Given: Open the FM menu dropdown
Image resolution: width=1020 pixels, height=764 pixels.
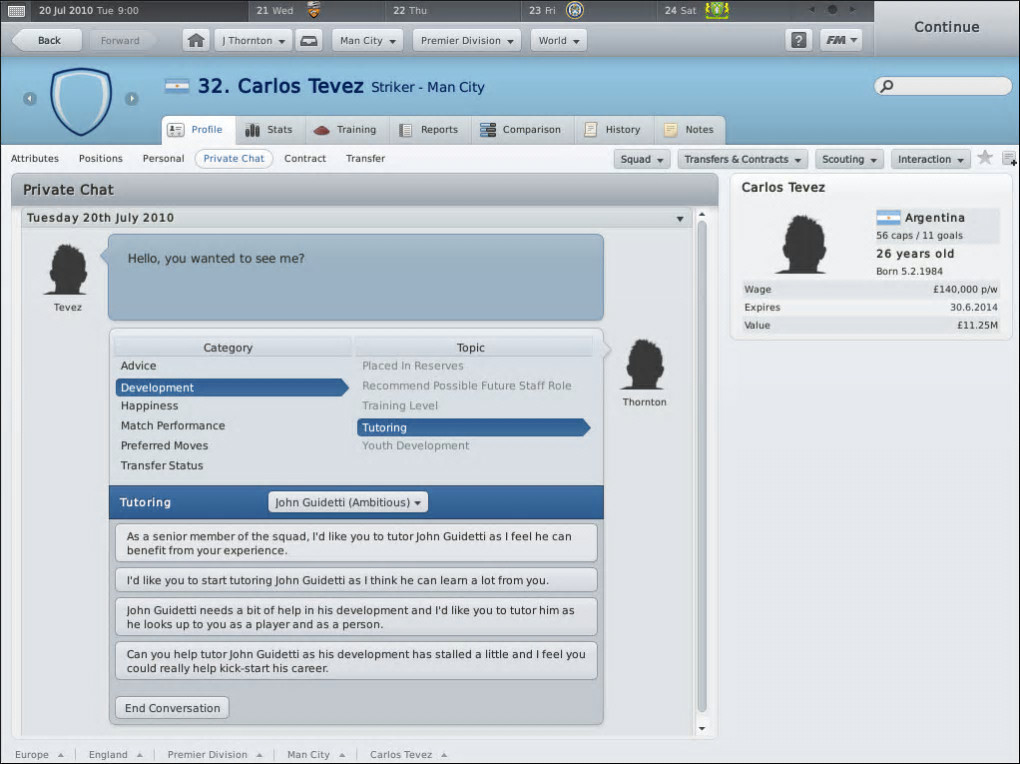Looking at the screenshot, I should [841, 40].
